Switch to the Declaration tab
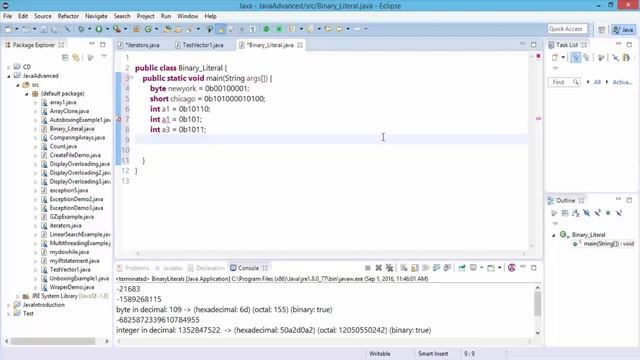640x360 pixels. coord(207,268)
